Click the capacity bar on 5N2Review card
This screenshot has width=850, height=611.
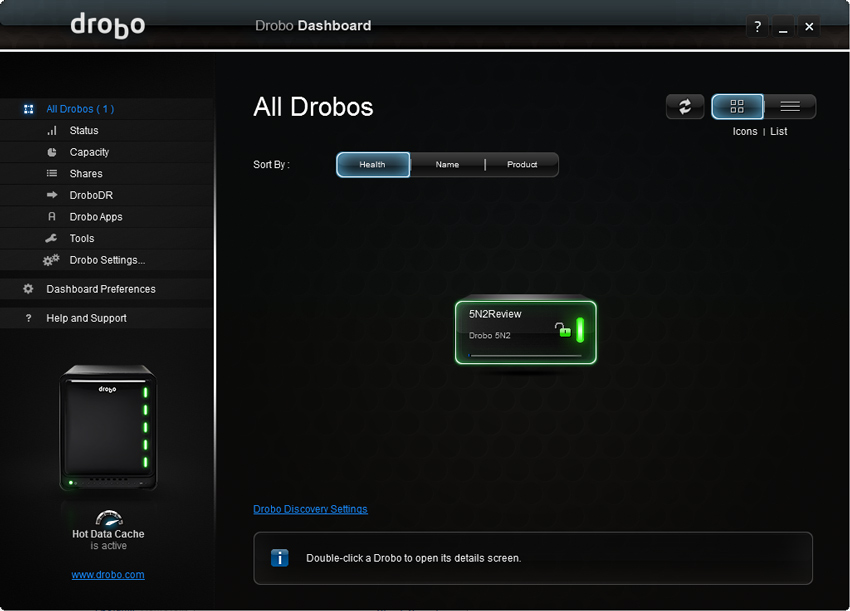click(525, 356)
